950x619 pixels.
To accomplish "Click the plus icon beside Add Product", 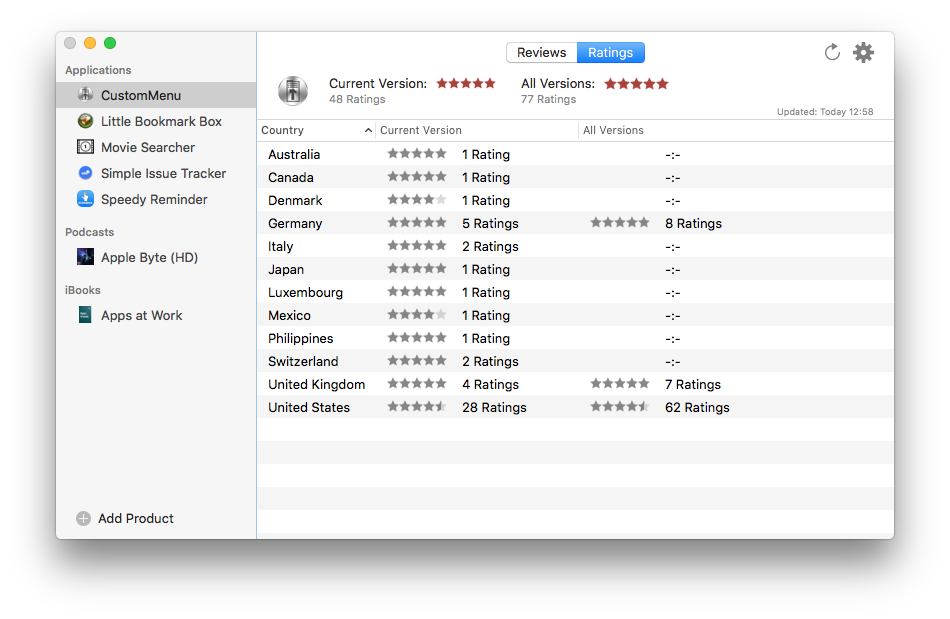I will coord(84,518).
